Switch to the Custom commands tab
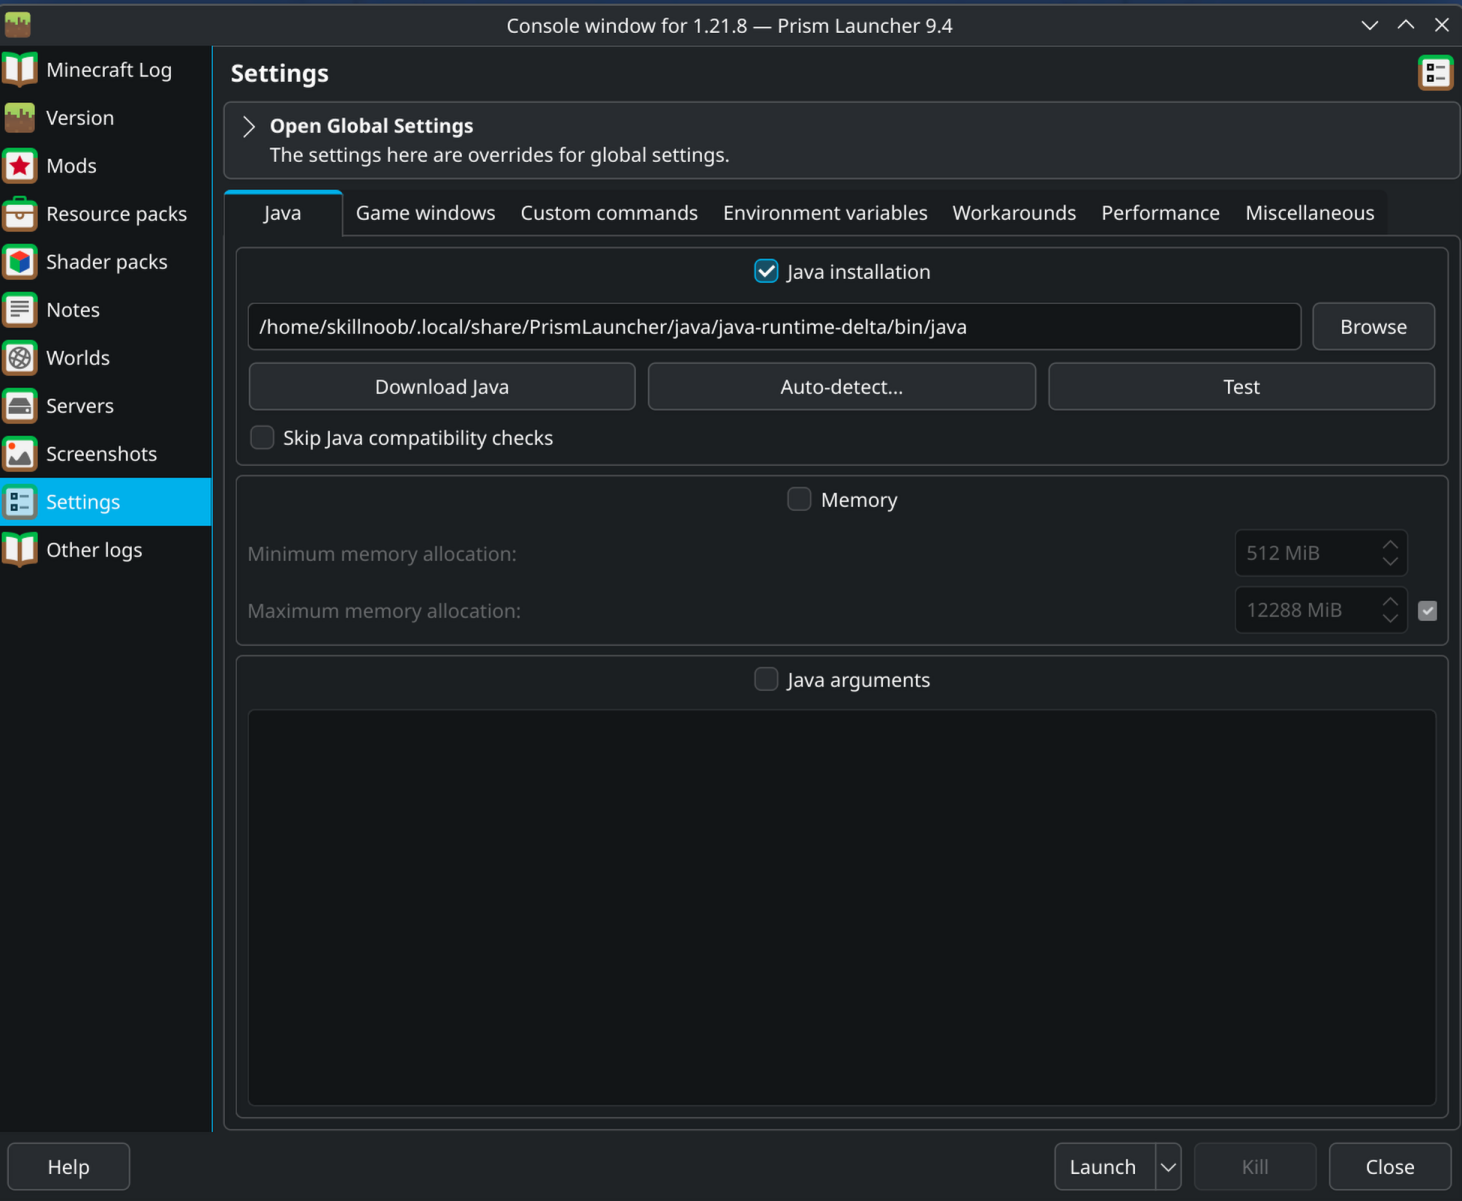The image size is (1462, 1201). (x=609, y=213)
